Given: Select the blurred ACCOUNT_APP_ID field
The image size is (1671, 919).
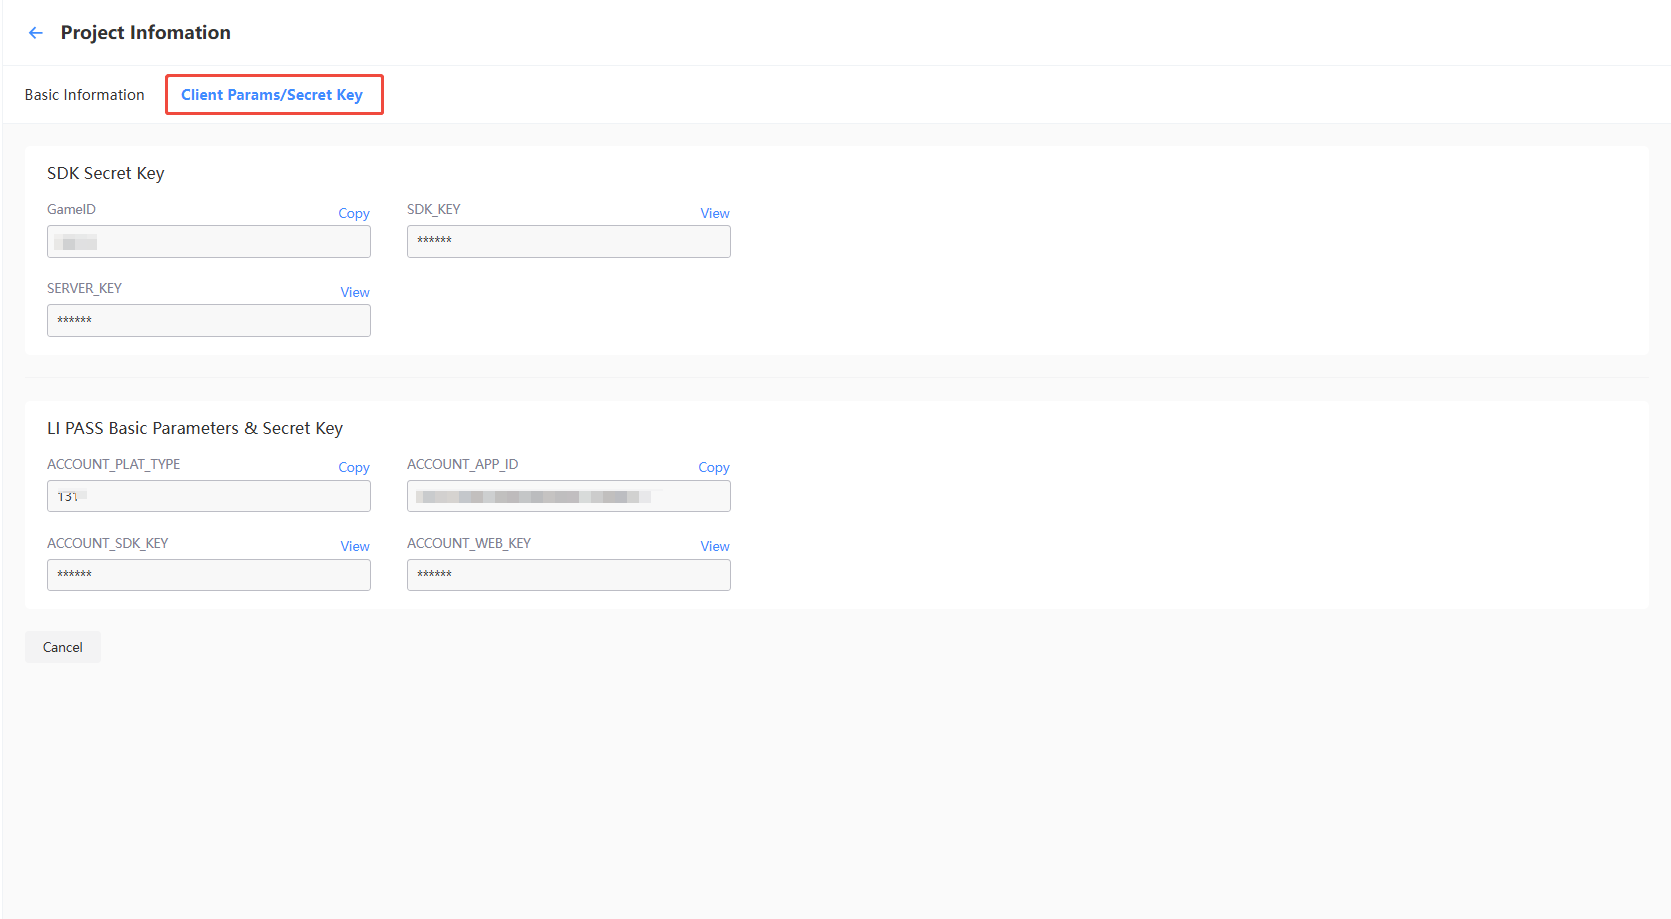Looking at the screenshot, I should tap(568, 495).
